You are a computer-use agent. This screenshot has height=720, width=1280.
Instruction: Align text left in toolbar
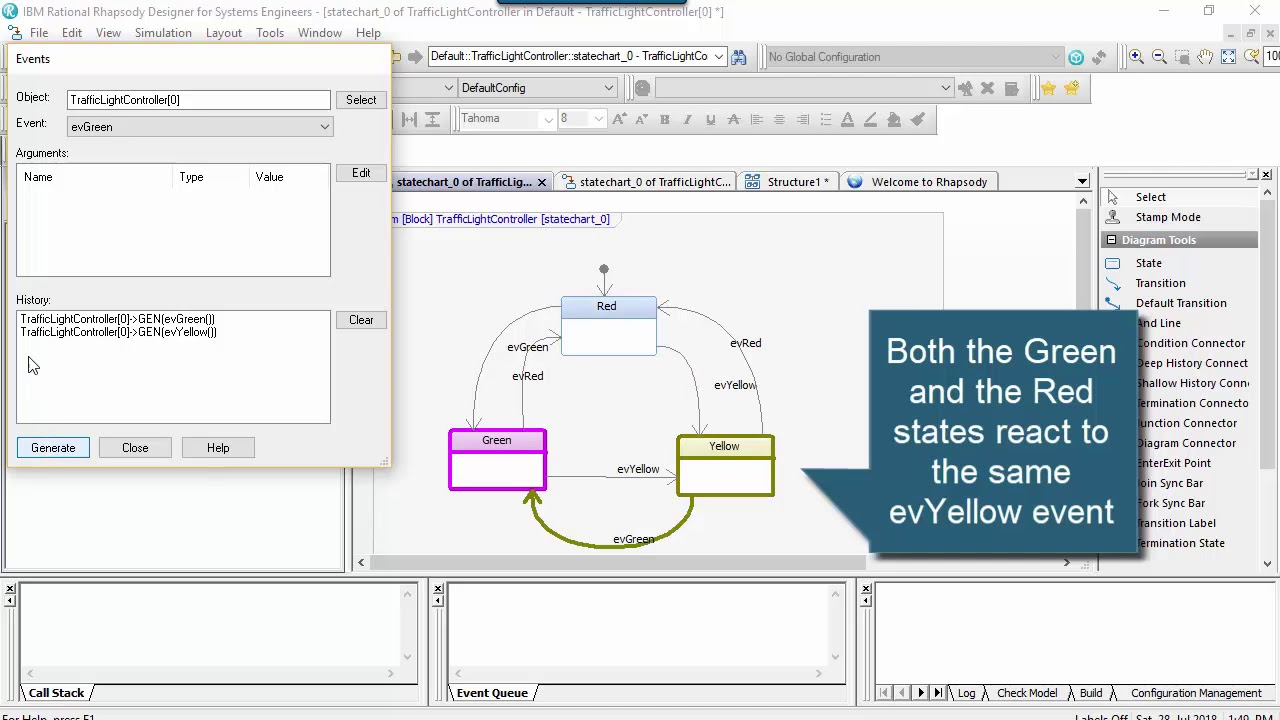[x=756, y=119]
